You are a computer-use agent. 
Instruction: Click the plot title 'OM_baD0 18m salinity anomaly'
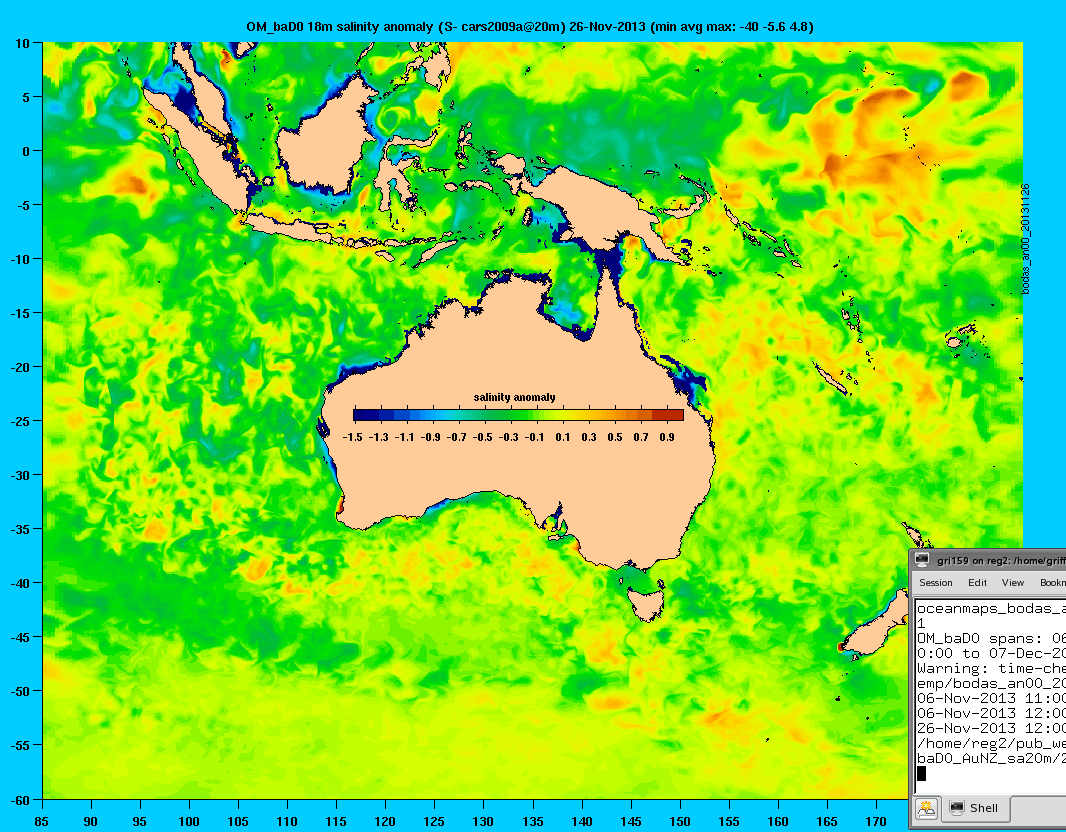[339, 27]
